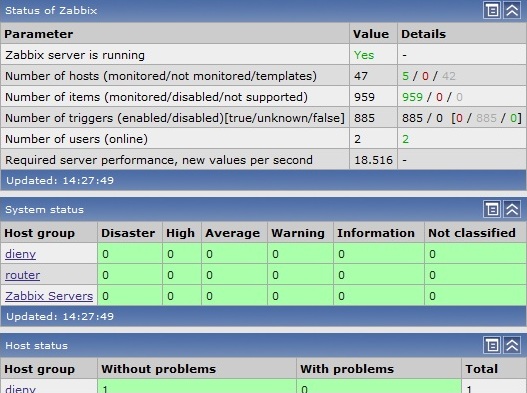
Task: Click 'Required server performance' row label
Action: click(159, 160)
